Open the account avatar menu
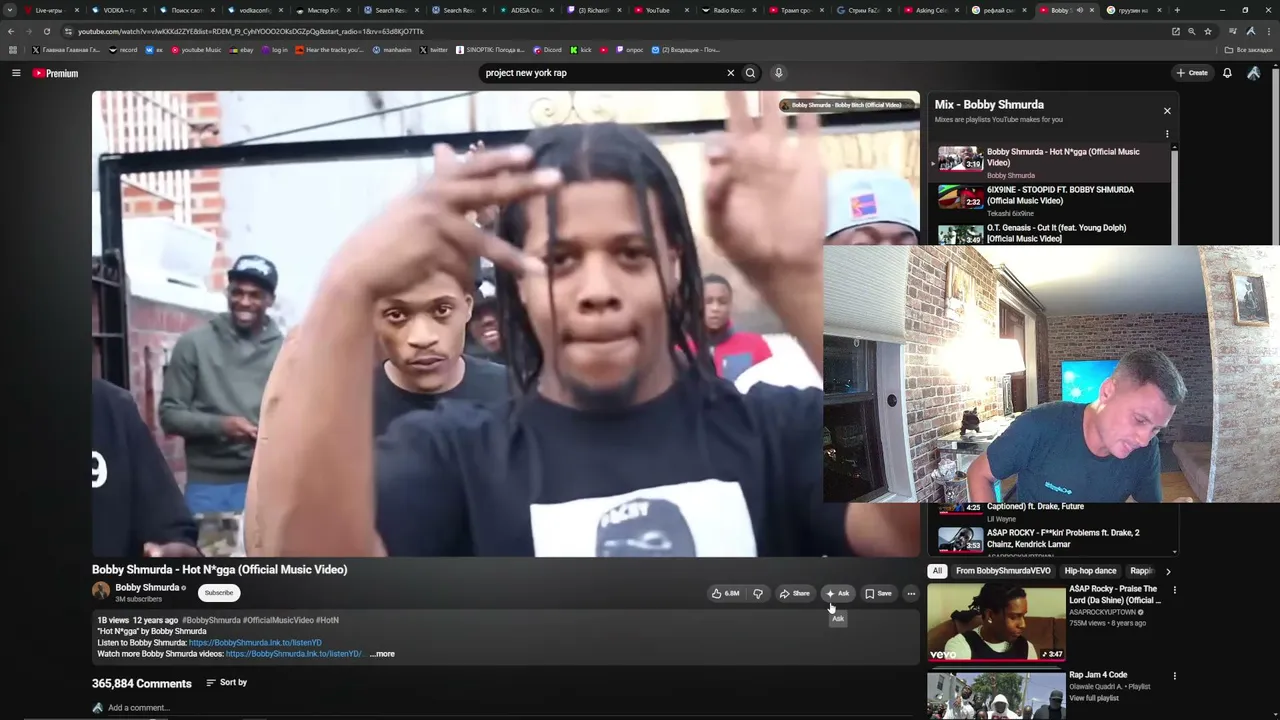1280x720 pixels. click(x=1254, y=73)
